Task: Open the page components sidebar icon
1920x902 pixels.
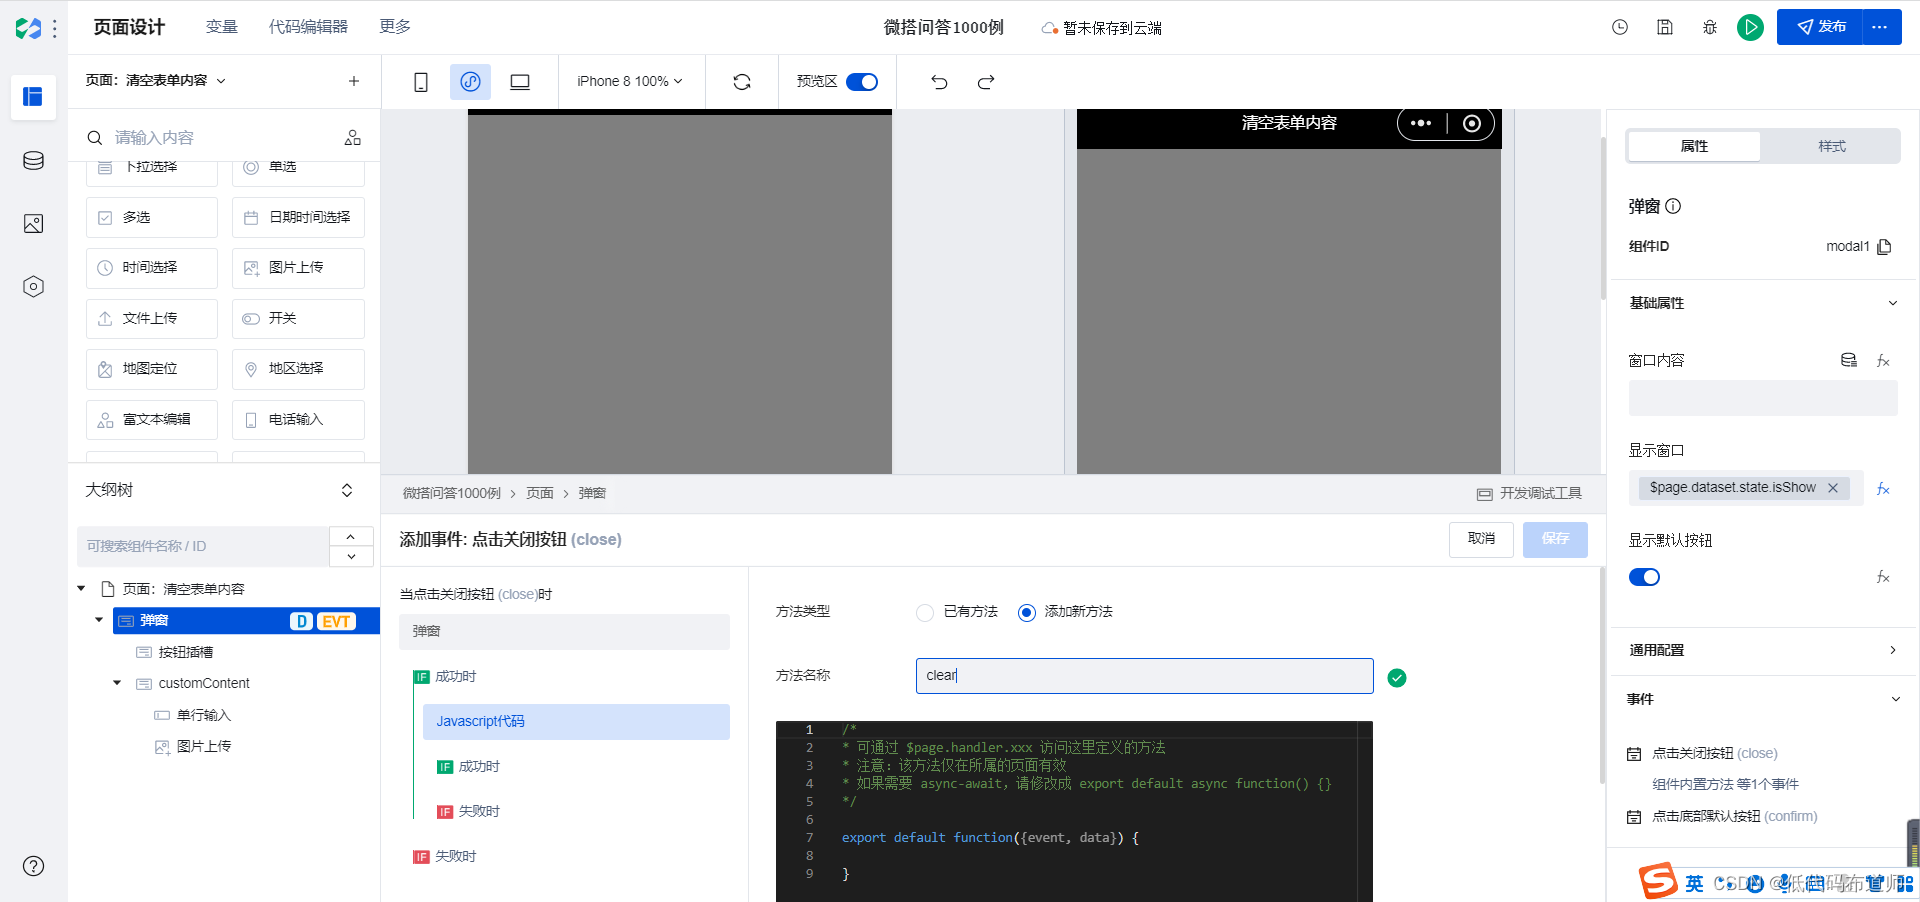Action: (33, 97)
